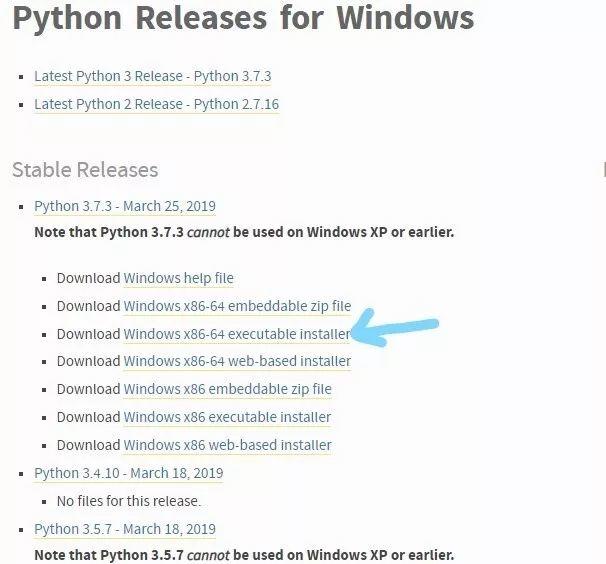Download Windows x86 web-based installer

227,445
